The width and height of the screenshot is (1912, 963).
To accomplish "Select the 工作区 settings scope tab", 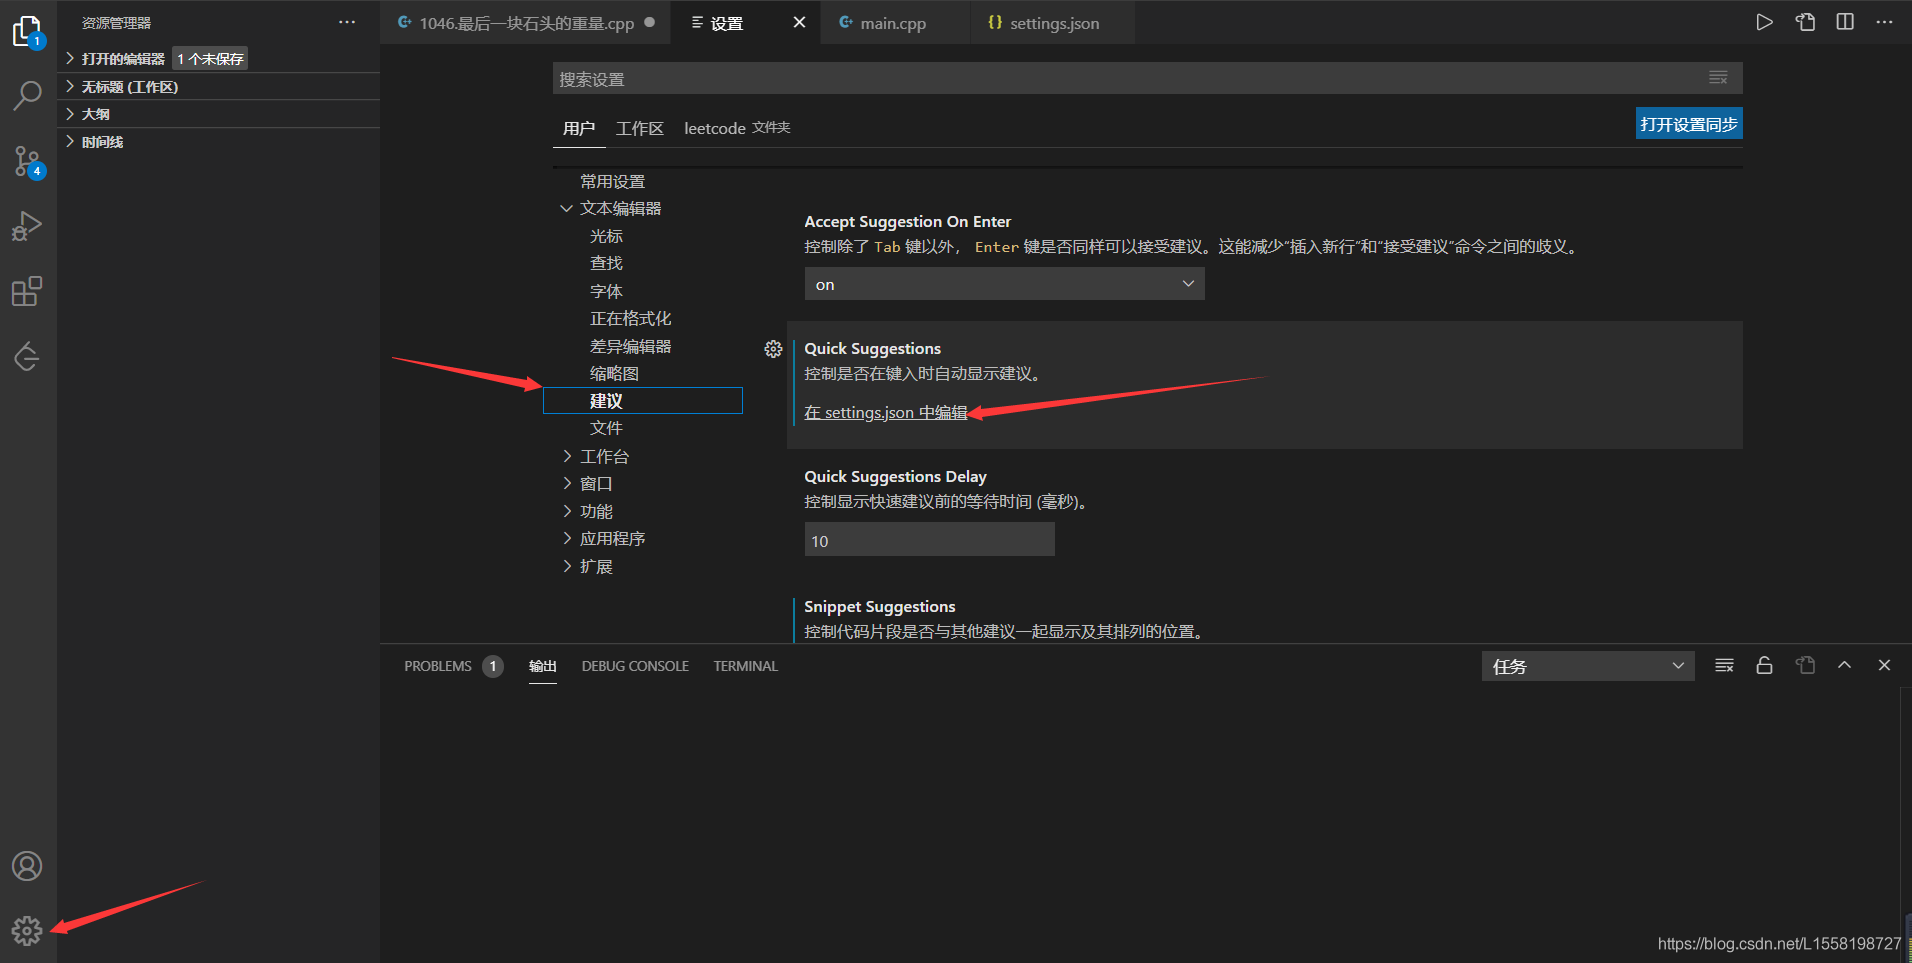I will coord(640,128).
